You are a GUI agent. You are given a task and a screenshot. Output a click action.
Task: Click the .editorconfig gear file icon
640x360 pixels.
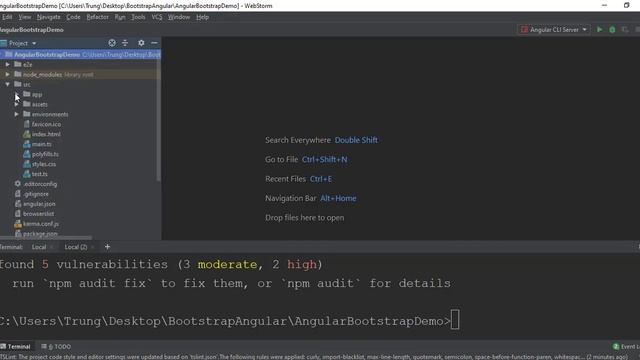pos(18,184)
